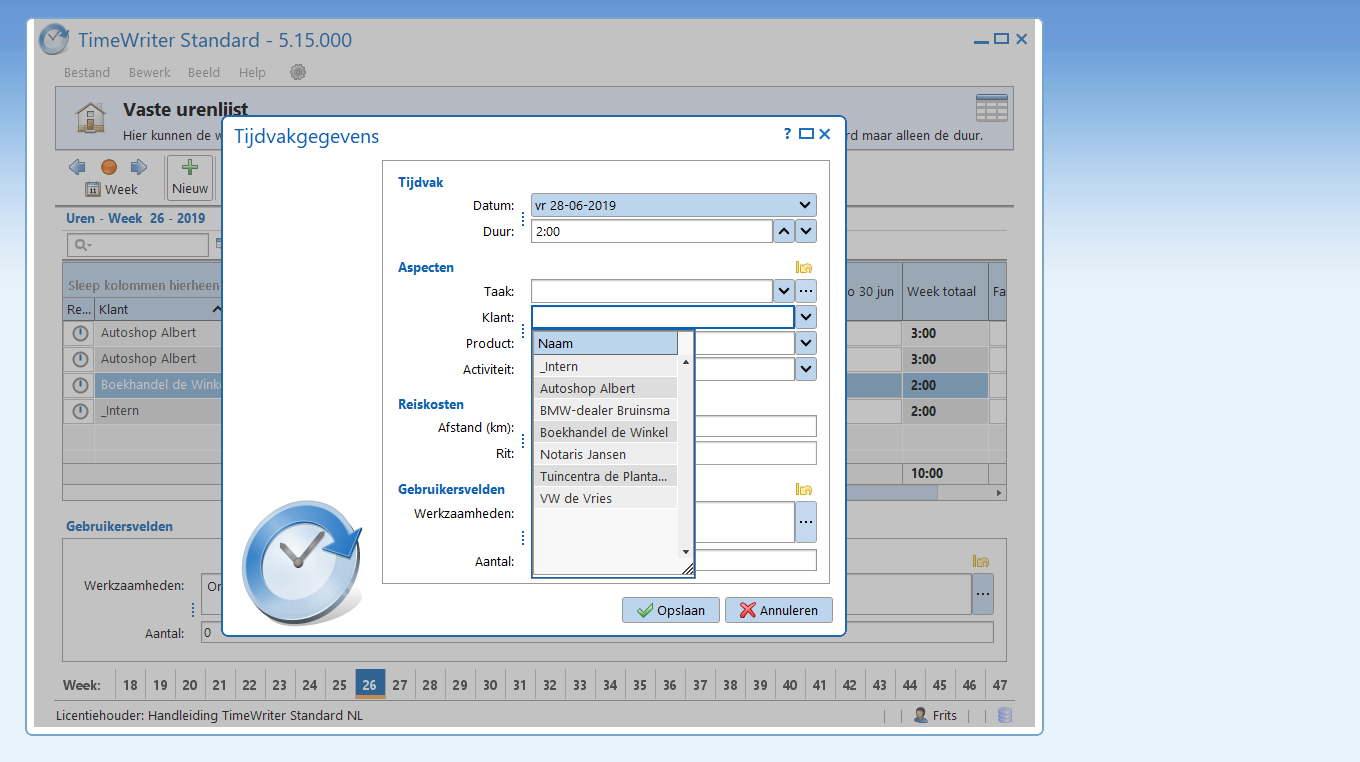Image resolution: width=1360 pixels, height=762 pixels.
Task: Open the Product dropdown arrow
Action: pos(806,343)
